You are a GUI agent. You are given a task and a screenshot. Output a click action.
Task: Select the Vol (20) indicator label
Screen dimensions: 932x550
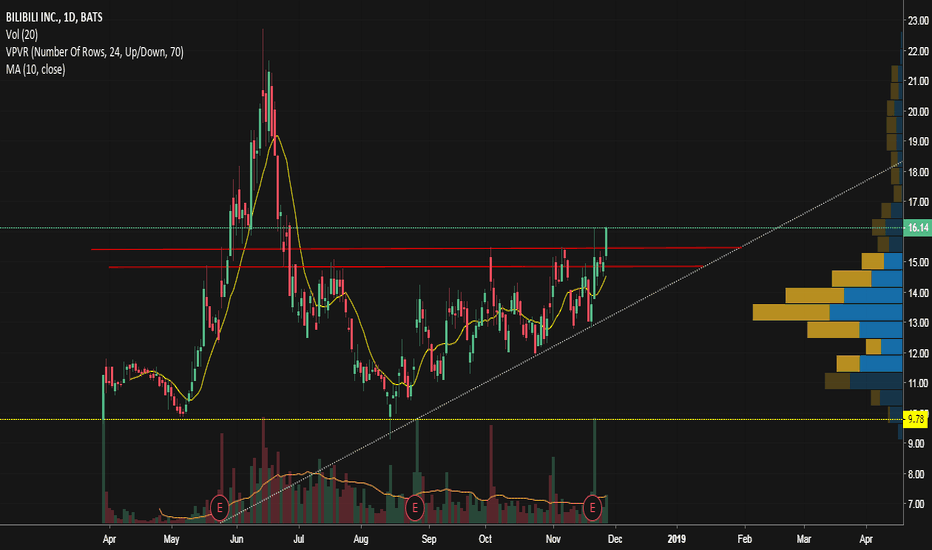point(22,35)
